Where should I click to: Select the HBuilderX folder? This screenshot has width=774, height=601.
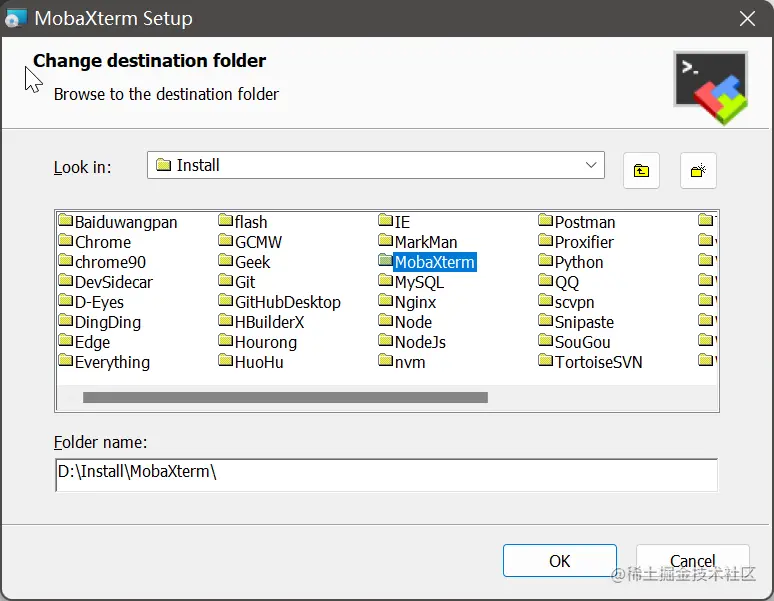coord(262,322)
